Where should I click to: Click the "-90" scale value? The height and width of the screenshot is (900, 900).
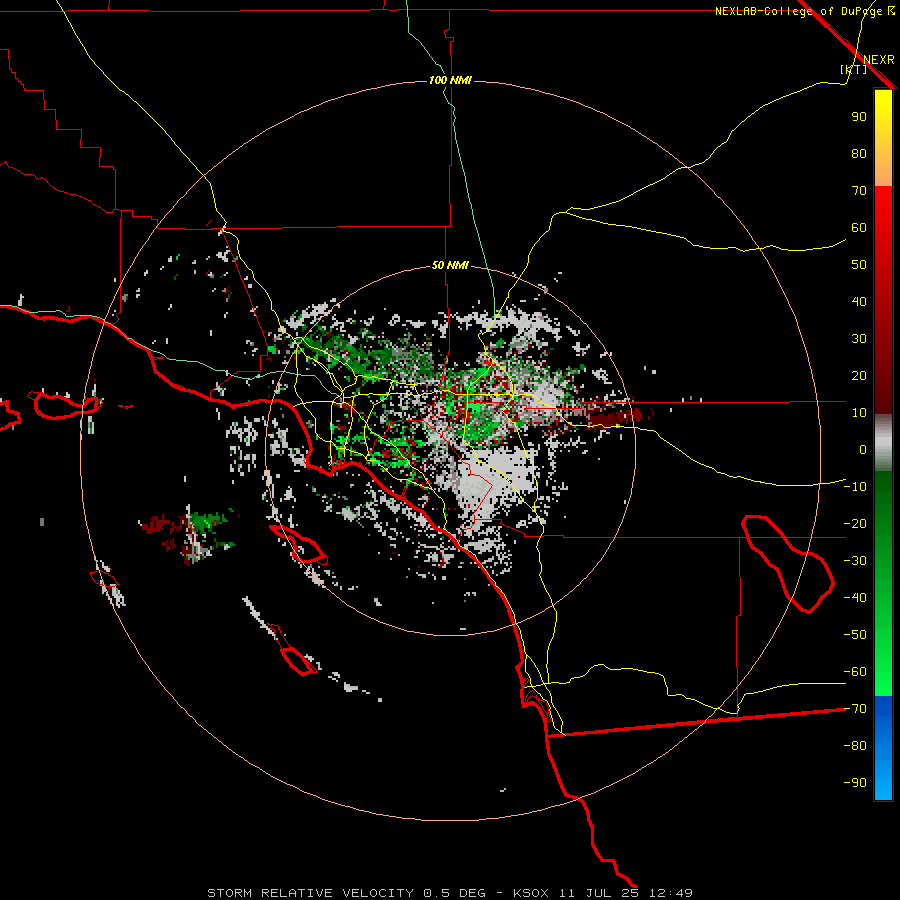855,783
